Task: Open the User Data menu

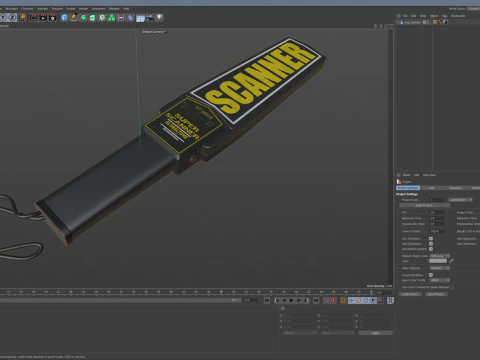Action: click(x=429, y=175)
